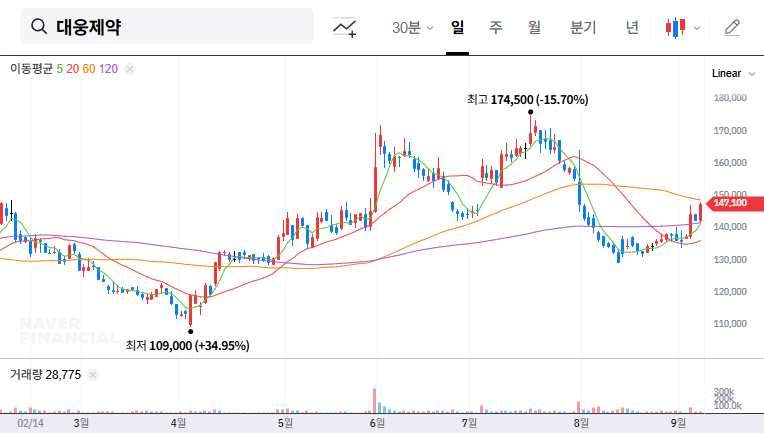Select the pencil drawing tool
Image resolution: width=764 pixels, height=433 pixels.
732,28
